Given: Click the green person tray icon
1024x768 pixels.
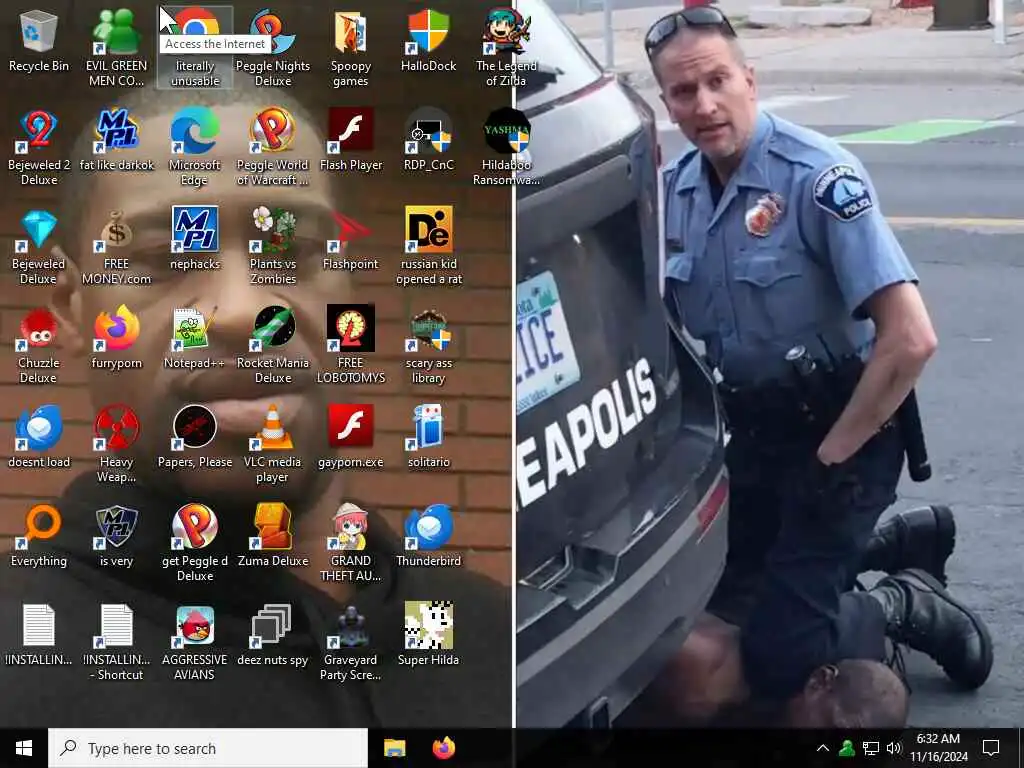Looking at the screenshot, I should tap(847, 748).
